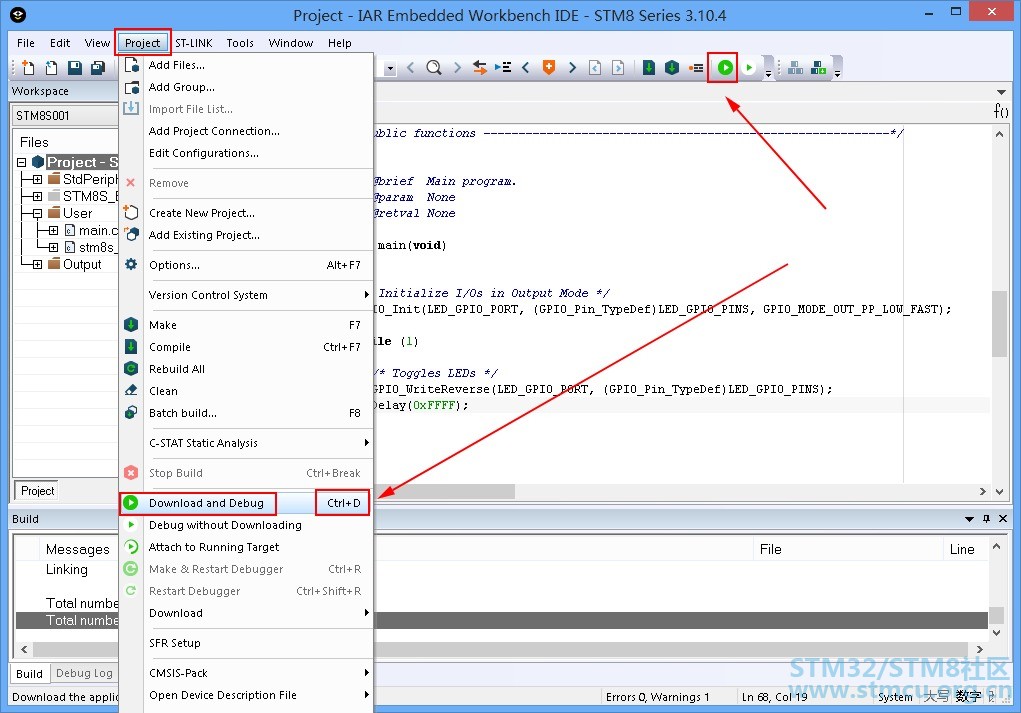
Task: Choose SFR Setup menu entry
Action: (x=246, y=643)
